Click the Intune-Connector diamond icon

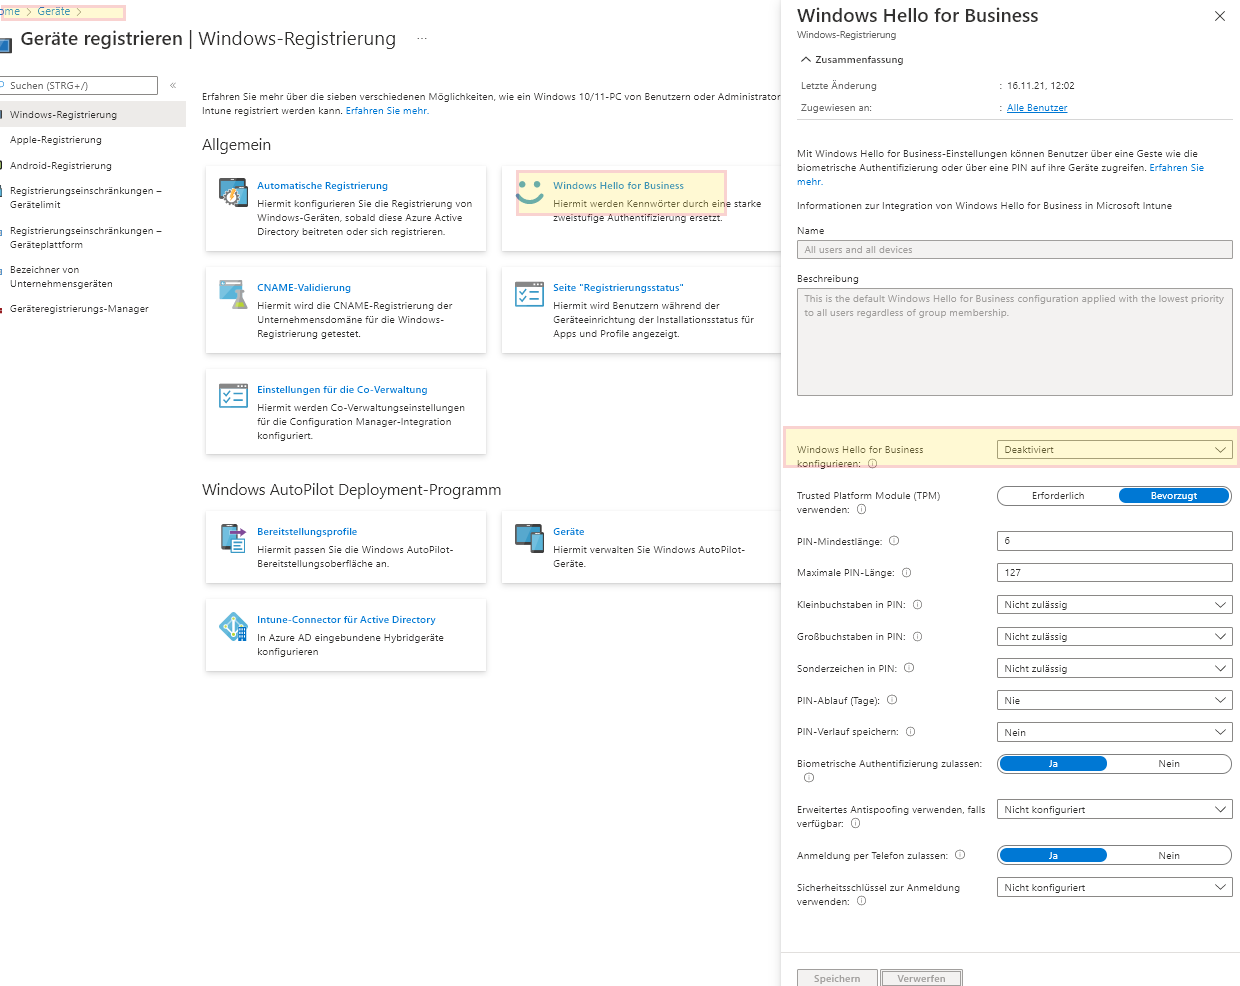pos(233,626)
